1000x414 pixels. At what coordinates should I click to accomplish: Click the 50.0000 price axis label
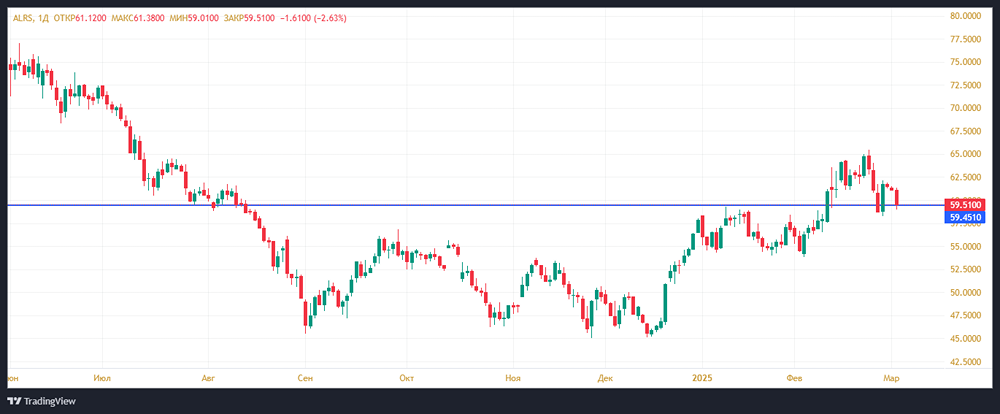pos(965,293)
